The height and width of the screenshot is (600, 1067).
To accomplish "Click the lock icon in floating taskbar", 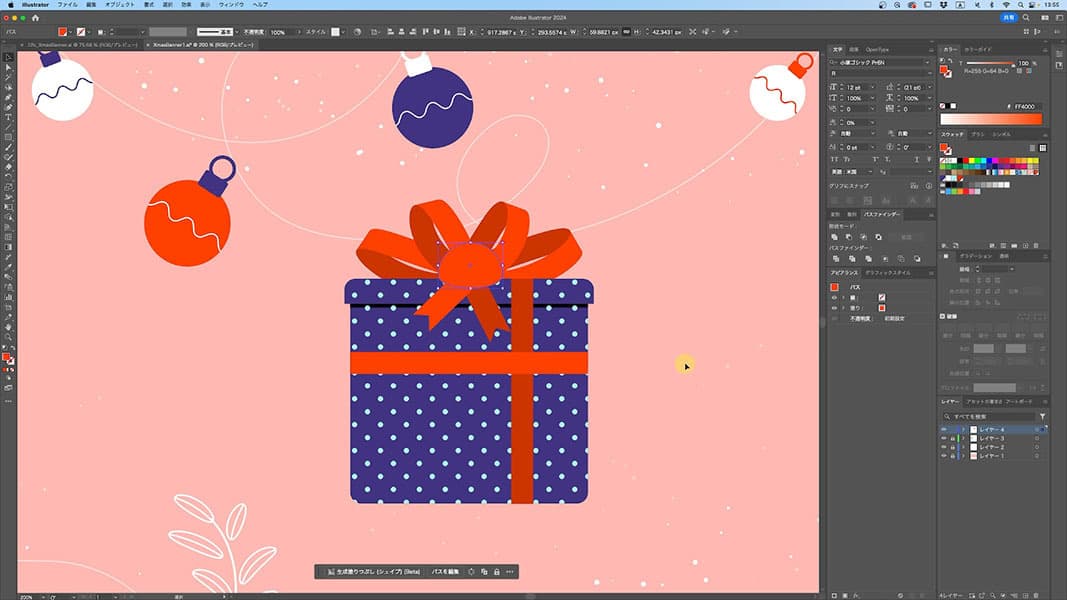I will click(497, 572).
